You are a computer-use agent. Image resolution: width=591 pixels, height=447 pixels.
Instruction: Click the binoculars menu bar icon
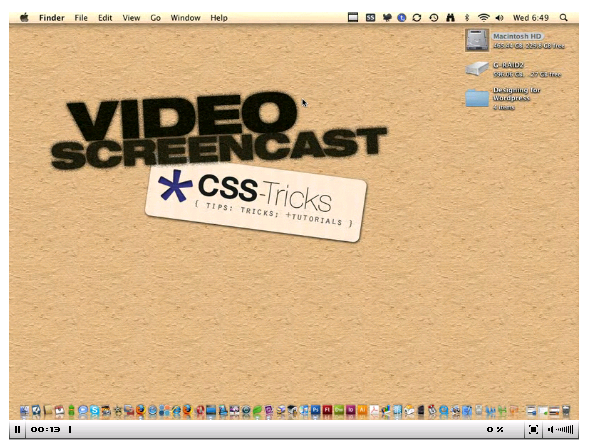coord(450,18)
